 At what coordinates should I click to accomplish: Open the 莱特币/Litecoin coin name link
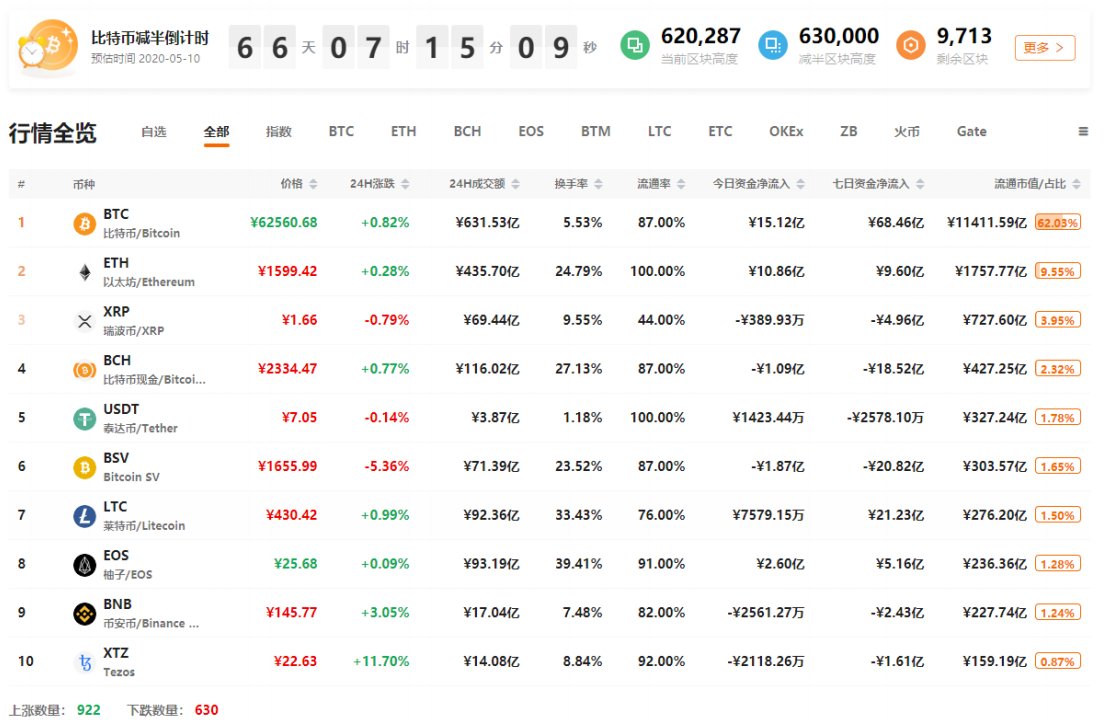click(x=144, y=526)
